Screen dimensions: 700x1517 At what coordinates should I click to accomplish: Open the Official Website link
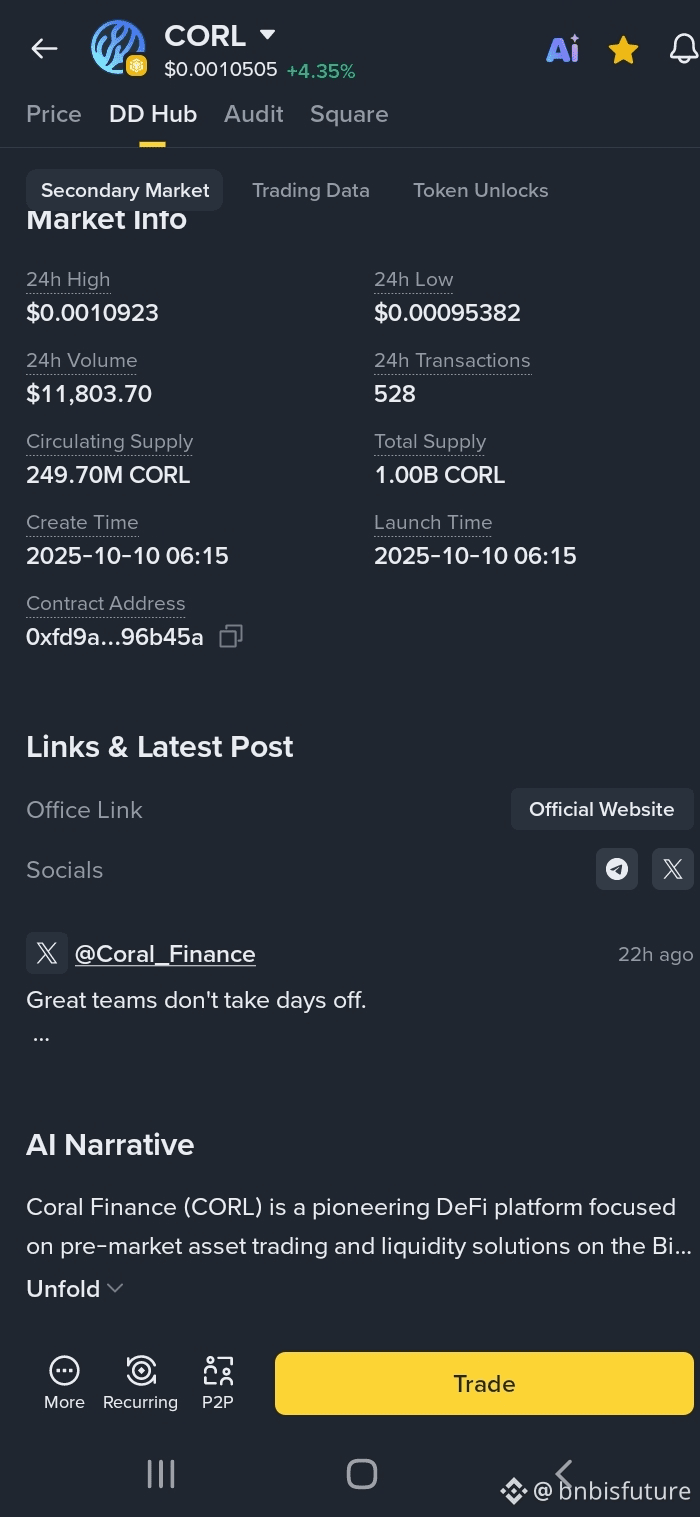click(602, 809)
